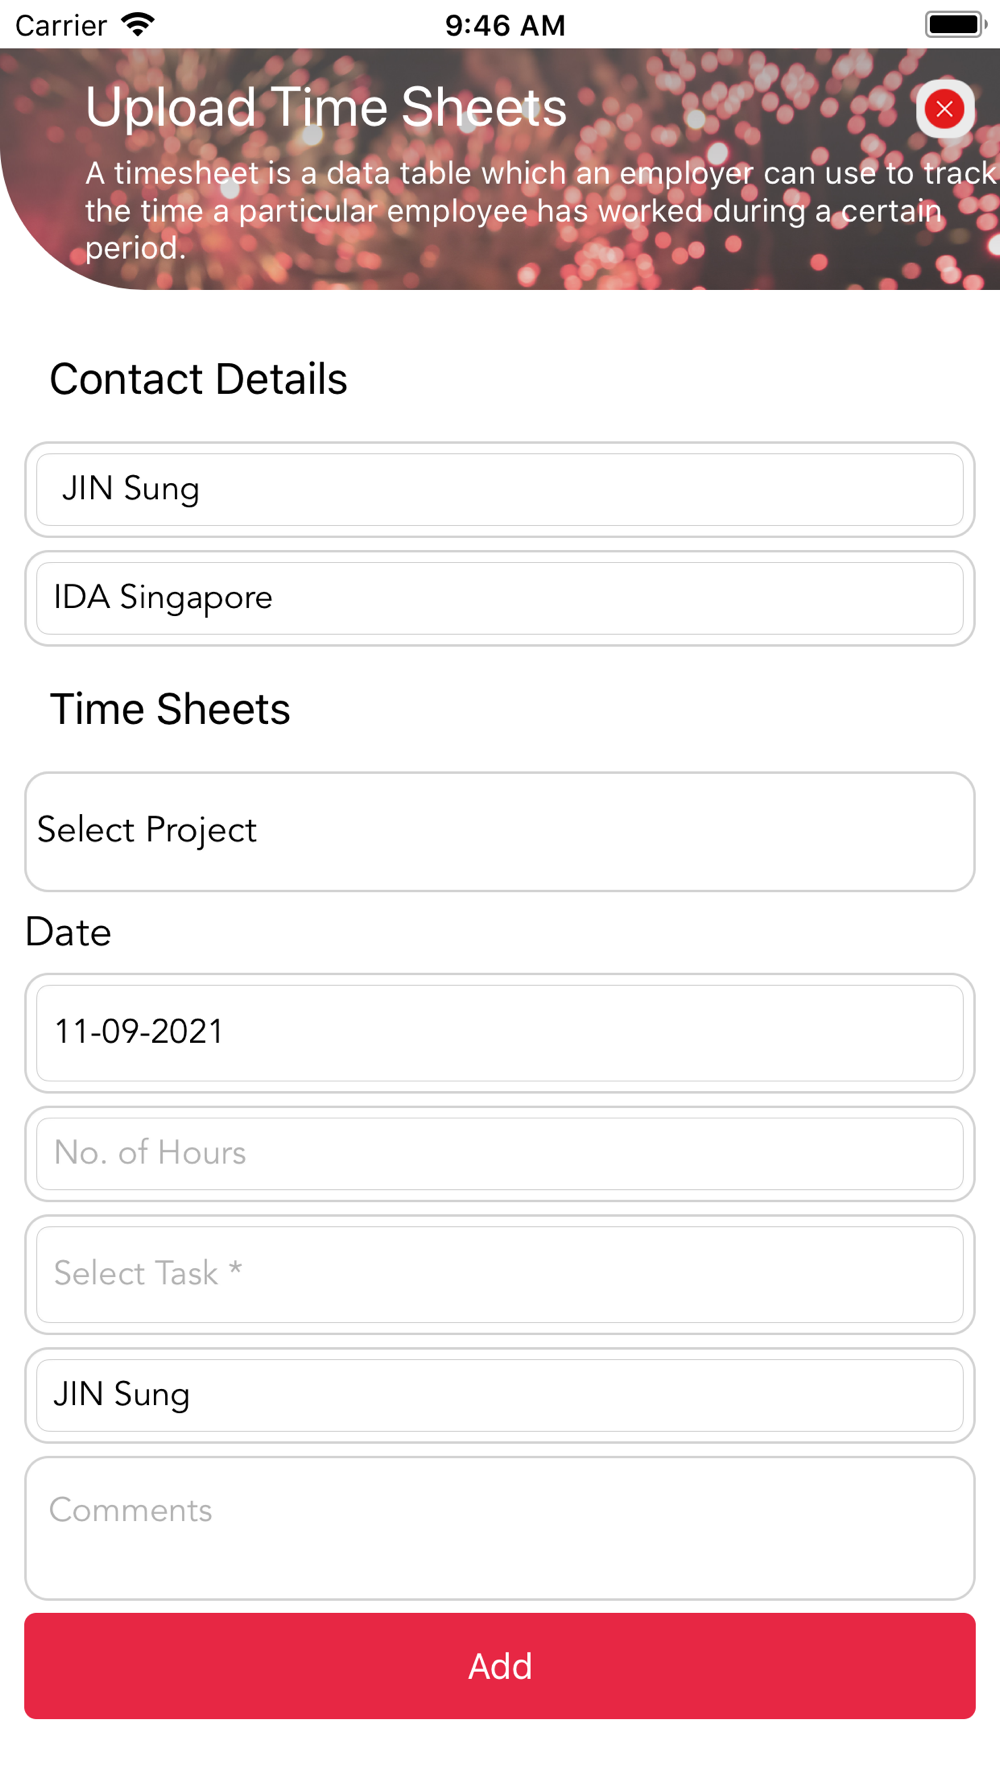This screenshot has width=1000, height=1778.
Task: Tap the Date label
Action: [68, 932]
